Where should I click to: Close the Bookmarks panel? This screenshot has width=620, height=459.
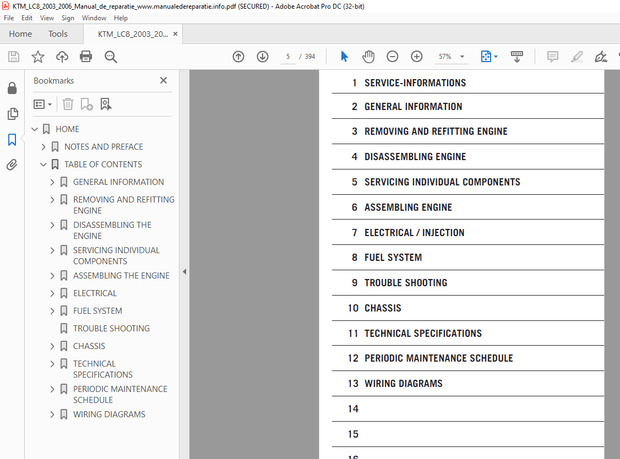pos(163,80)
